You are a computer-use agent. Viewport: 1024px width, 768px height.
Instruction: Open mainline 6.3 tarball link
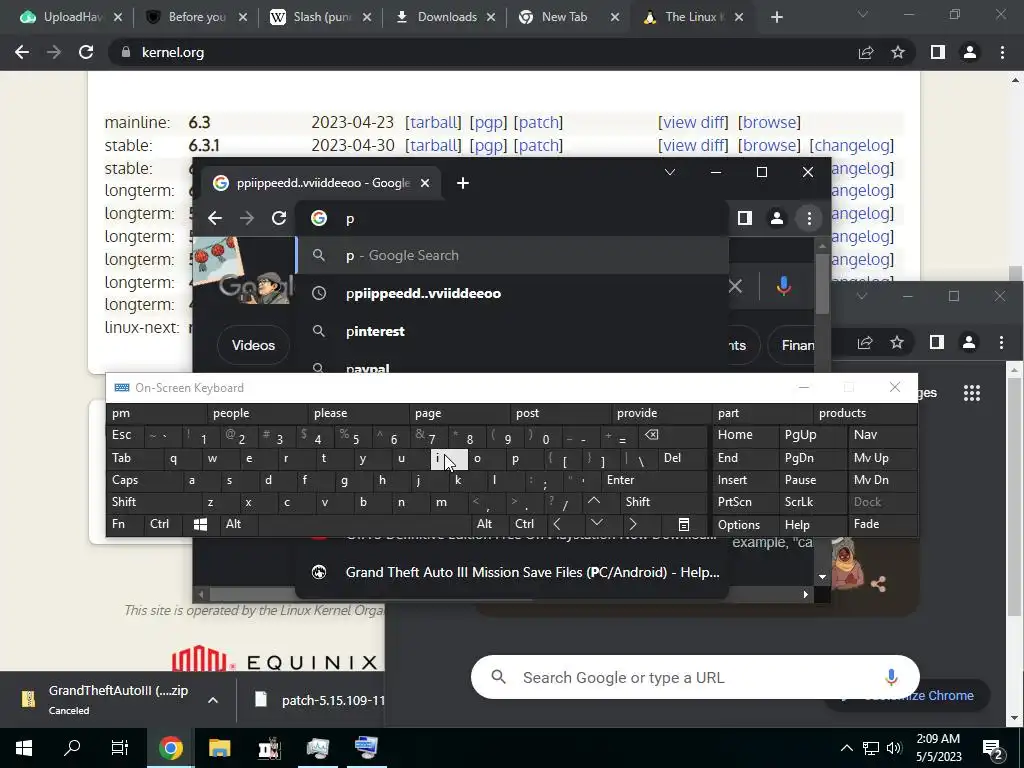[433, 122]
